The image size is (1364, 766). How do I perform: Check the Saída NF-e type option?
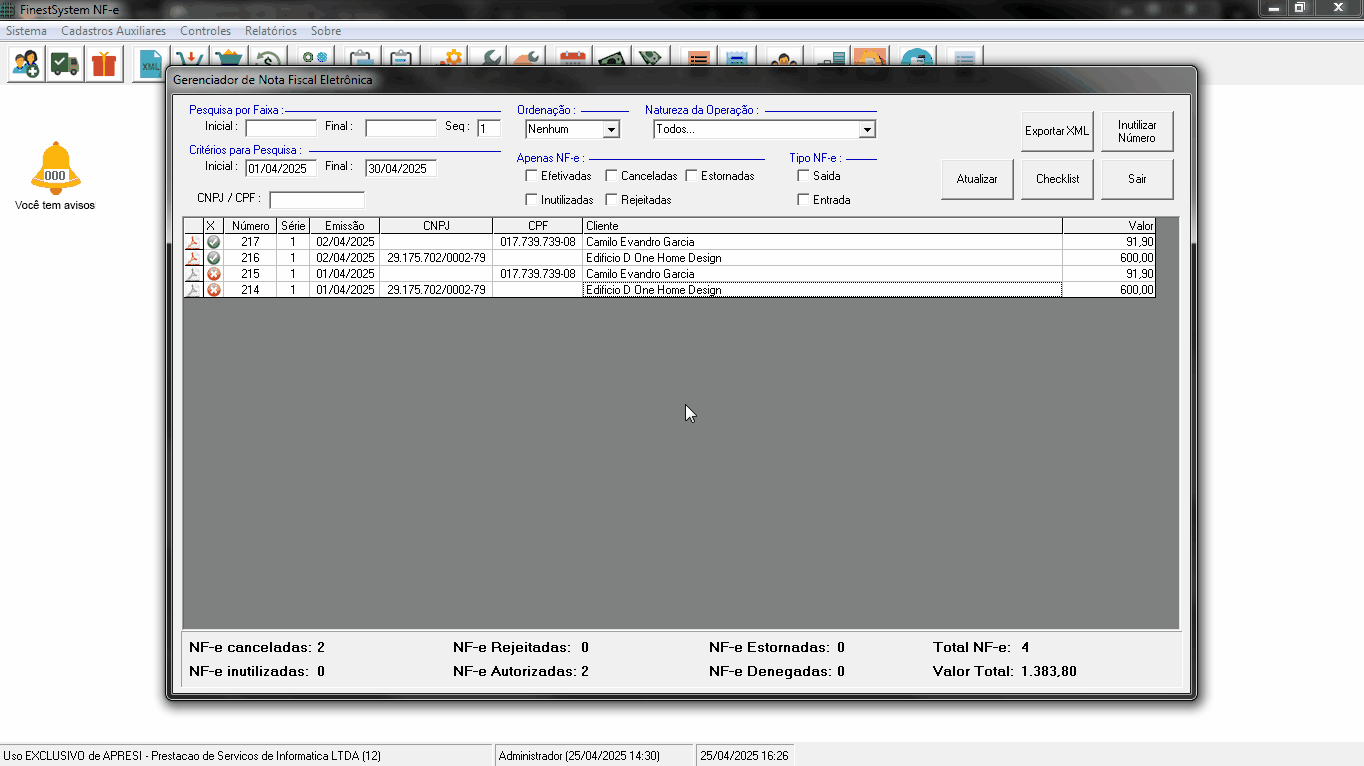pyautogui.click(x=803, y=176)
